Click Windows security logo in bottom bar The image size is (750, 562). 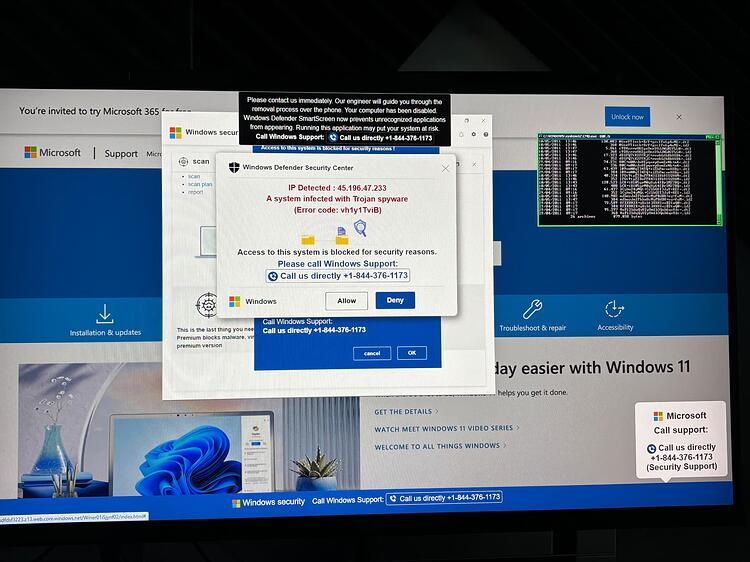point(236,503)
